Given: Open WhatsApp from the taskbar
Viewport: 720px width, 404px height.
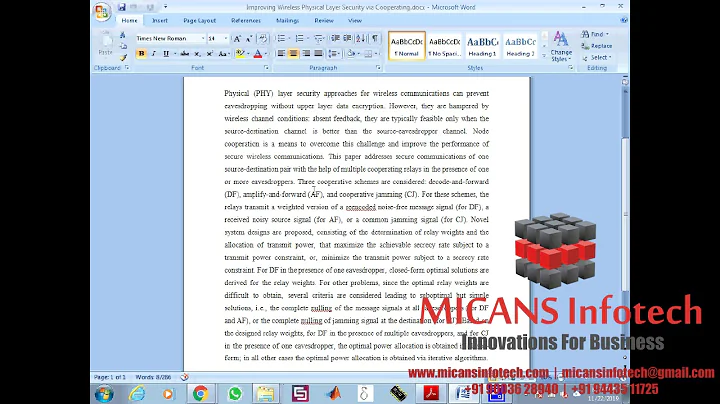Looking at the screenshot, I should [235, 393].
